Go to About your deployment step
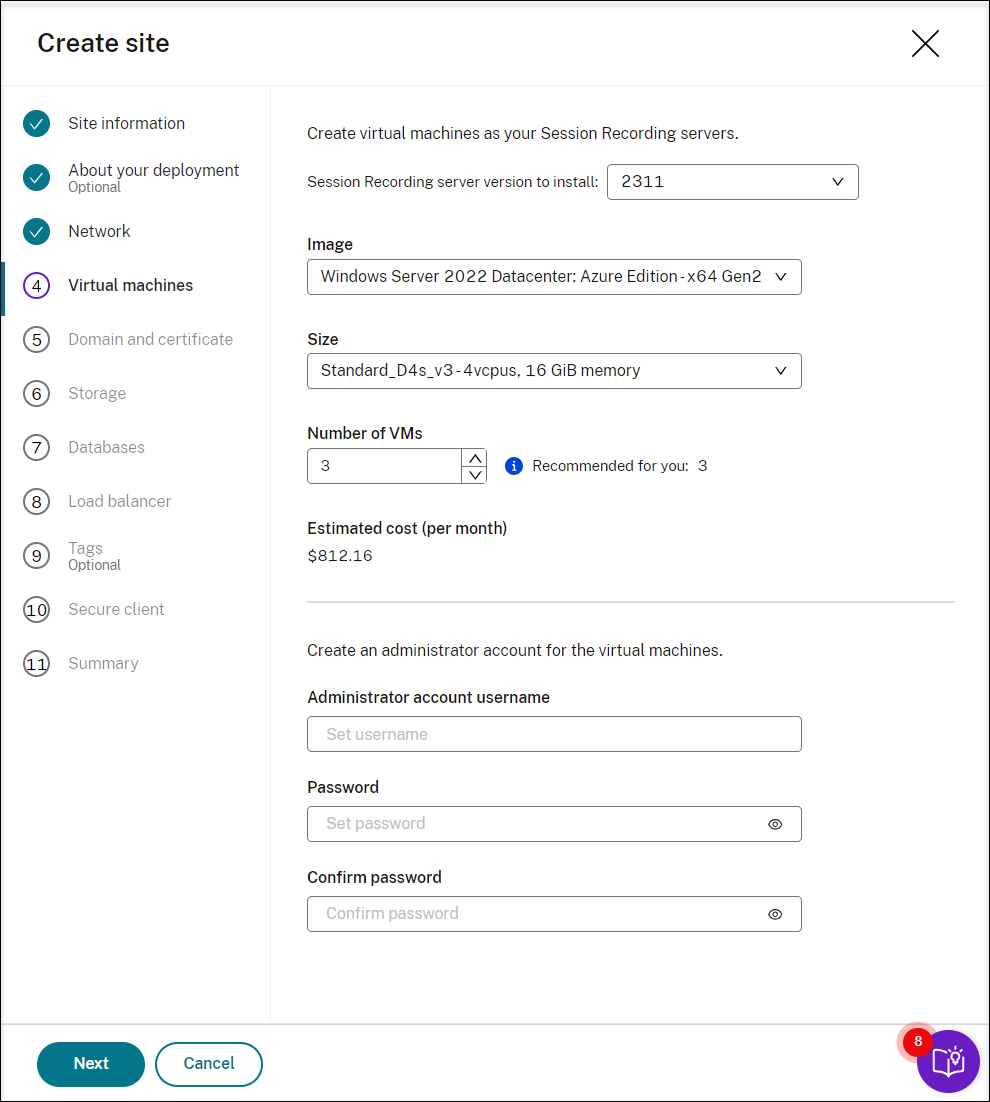Viewport: 990px width, 1102px height. [x=153, y=171]
